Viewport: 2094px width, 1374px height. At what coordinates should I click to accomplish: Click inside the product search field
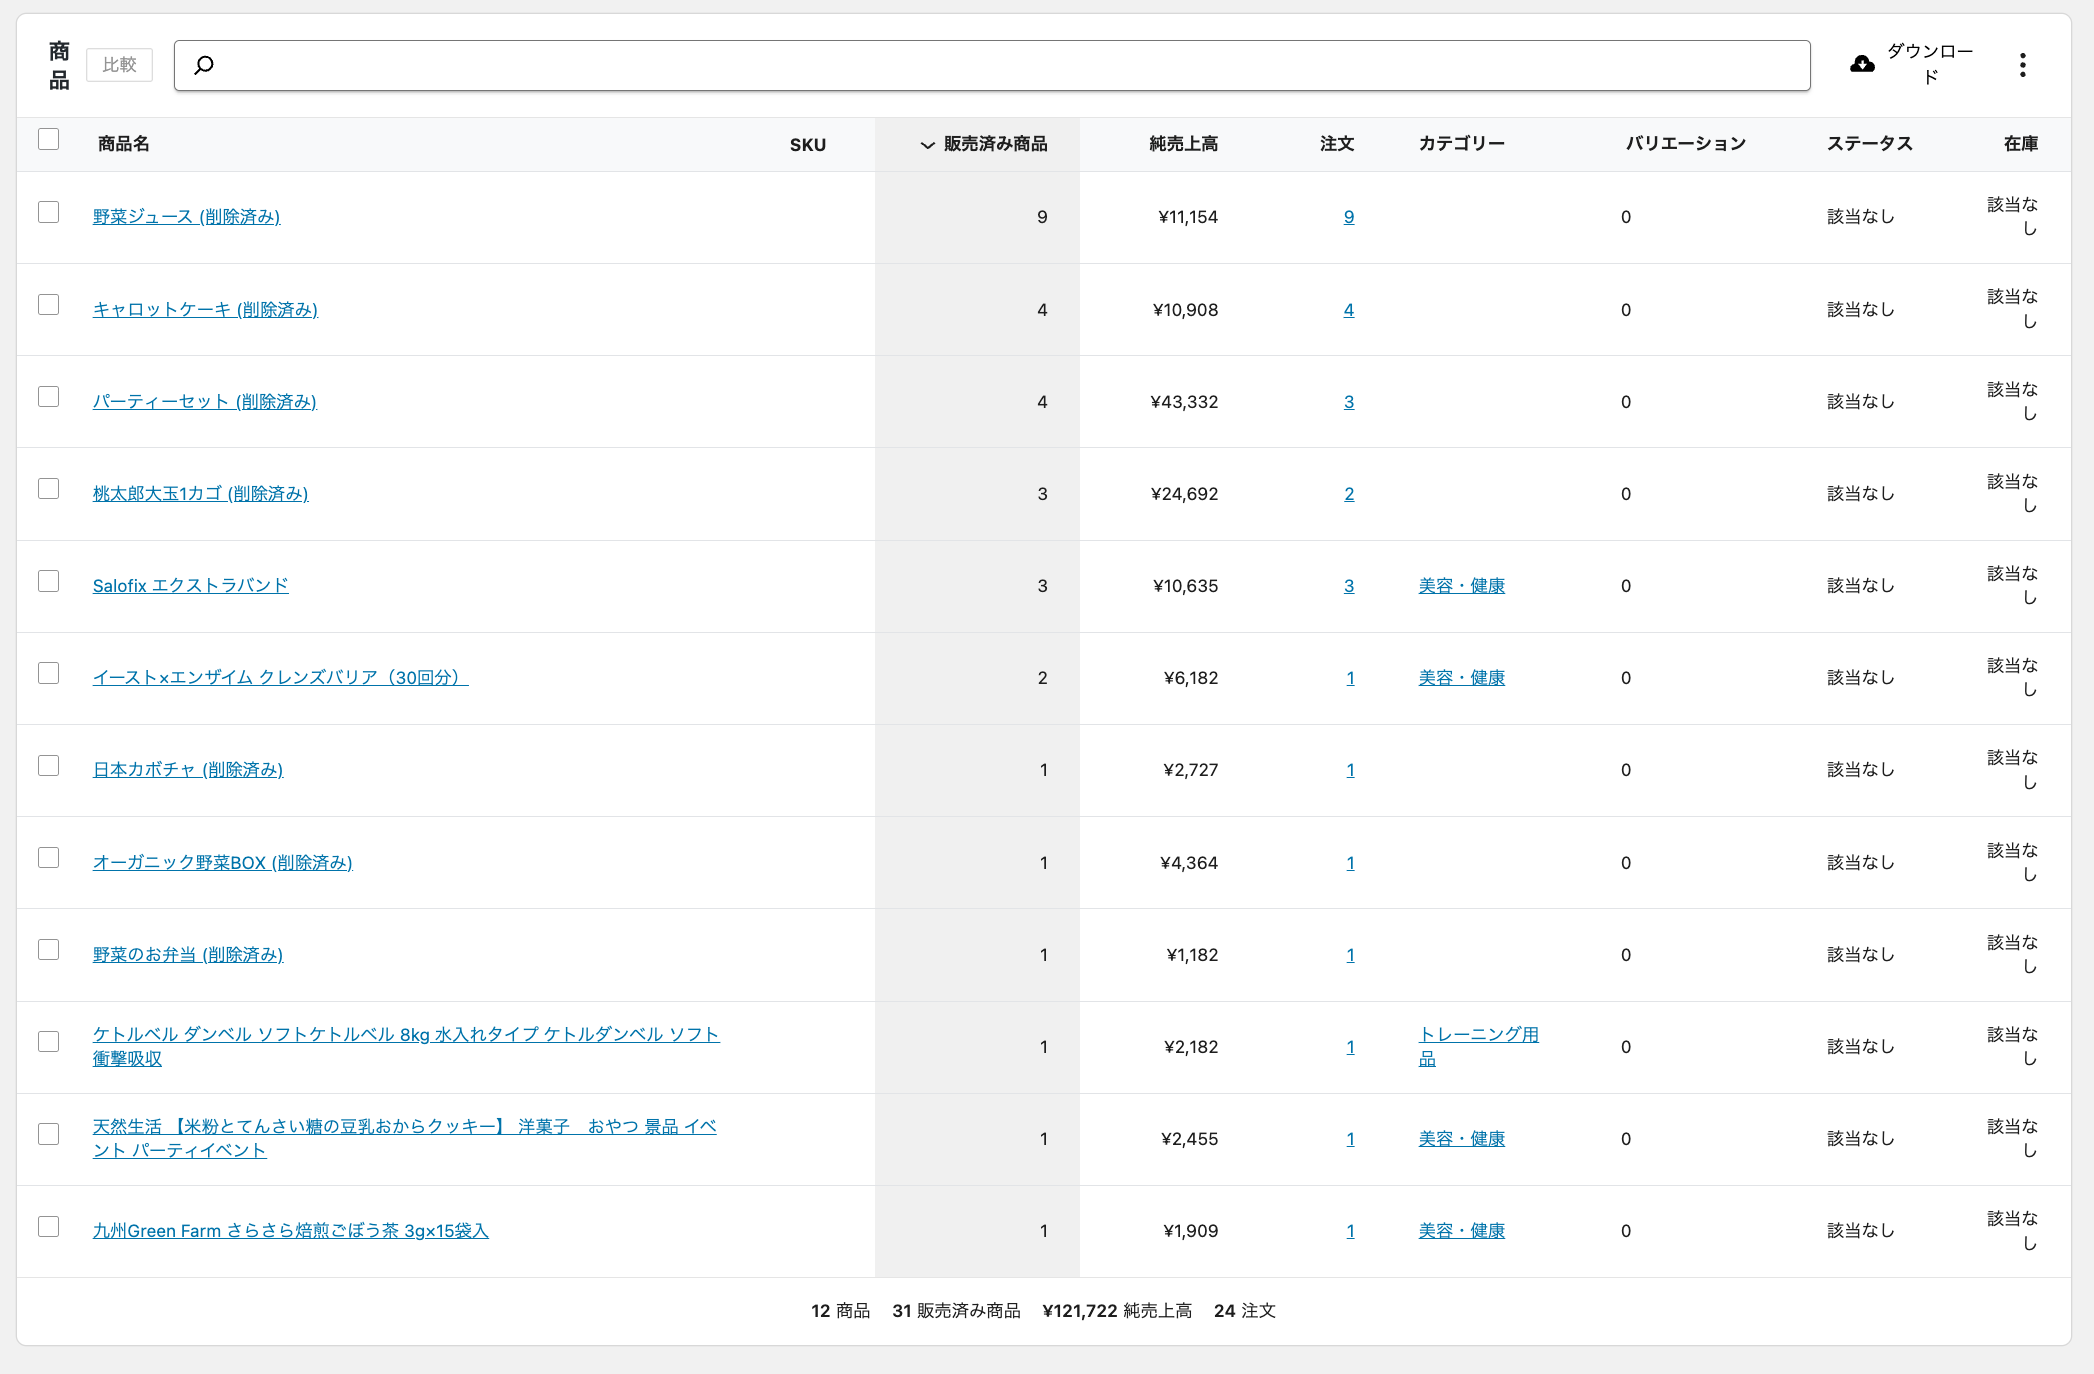tap(1000, 65)
